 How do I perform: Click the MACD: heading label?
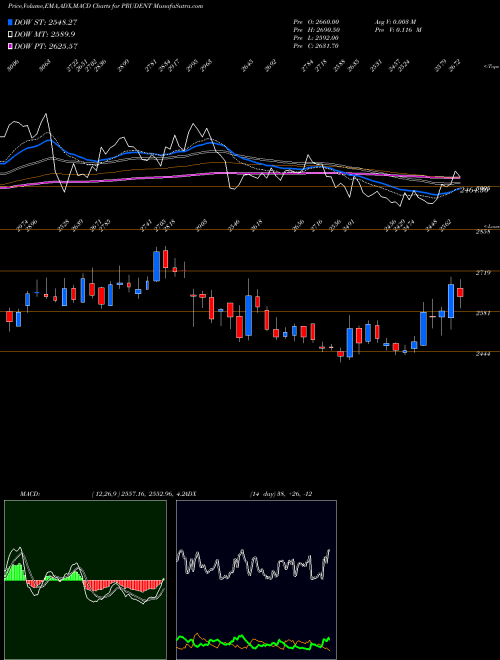coord(30,494)
